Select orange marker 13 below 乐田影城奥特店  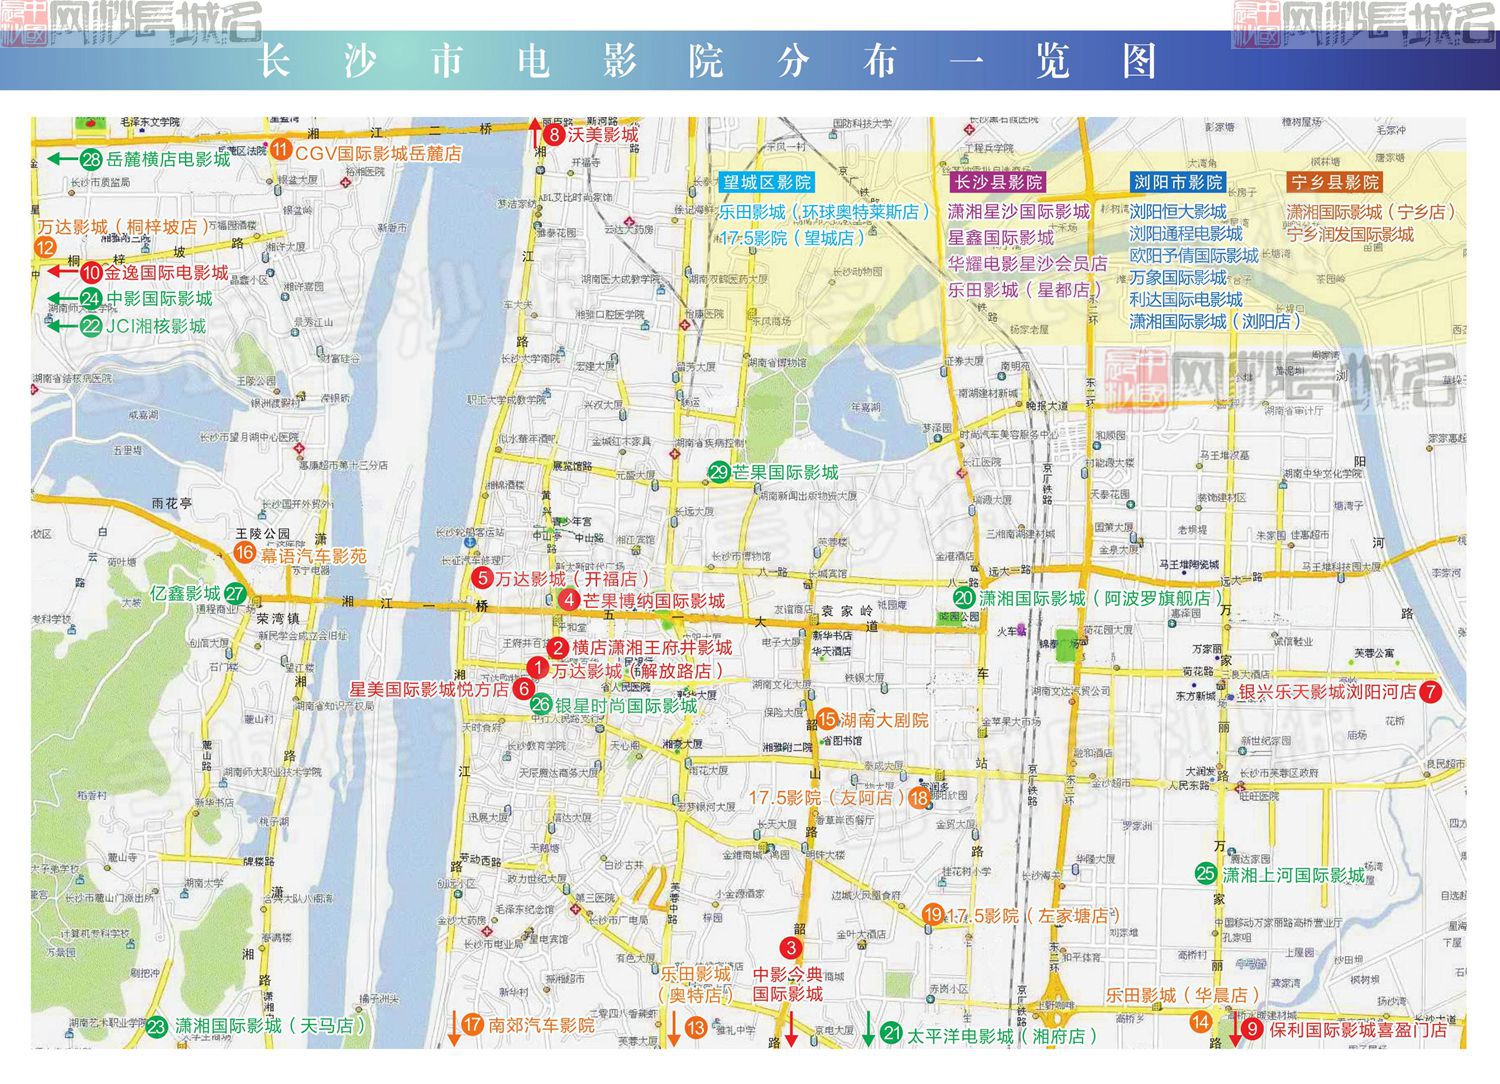(x=696, y=1027)
